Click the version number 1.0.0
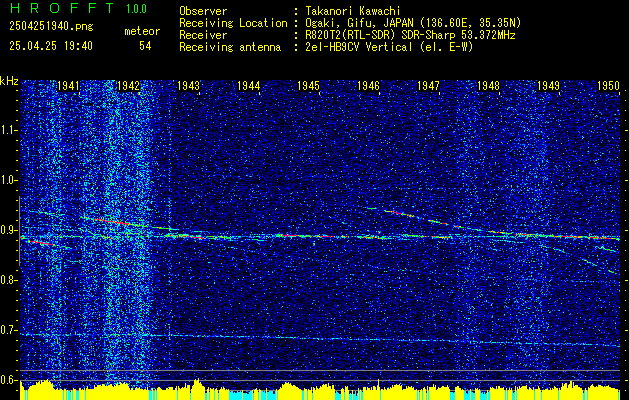629x400 pixels. [136, 9]
